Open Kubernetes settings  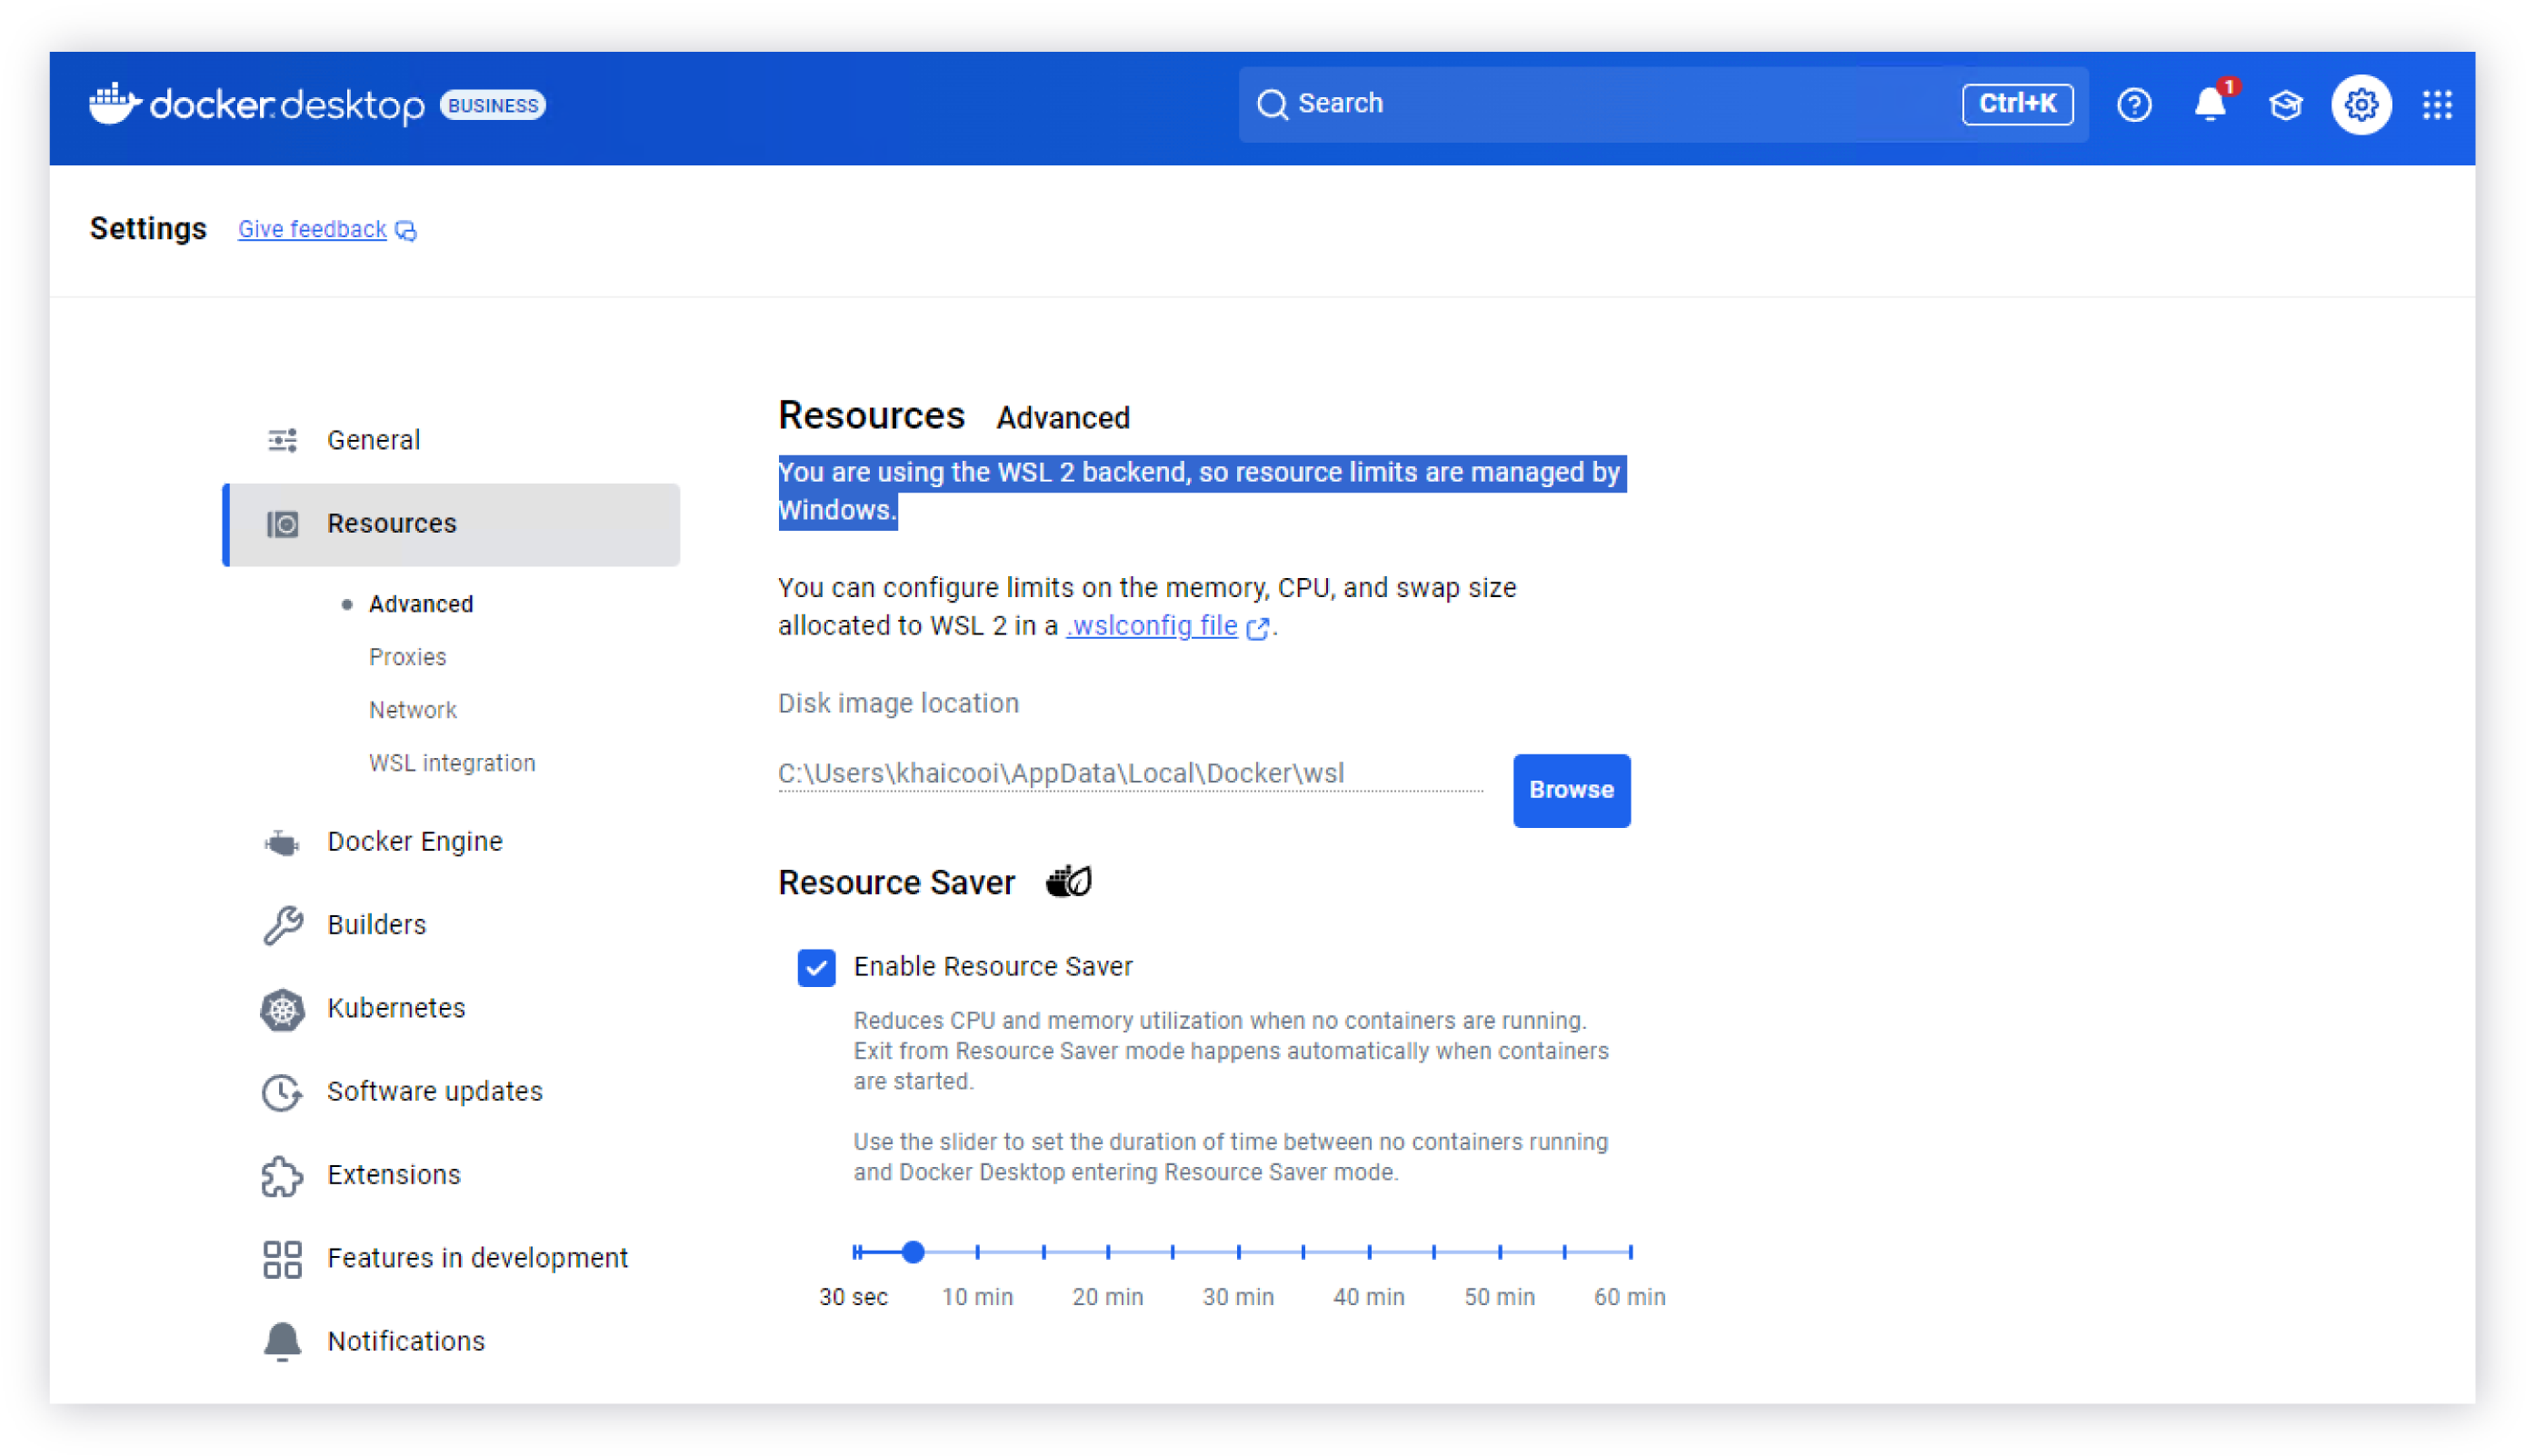(x=451, y=1009)
